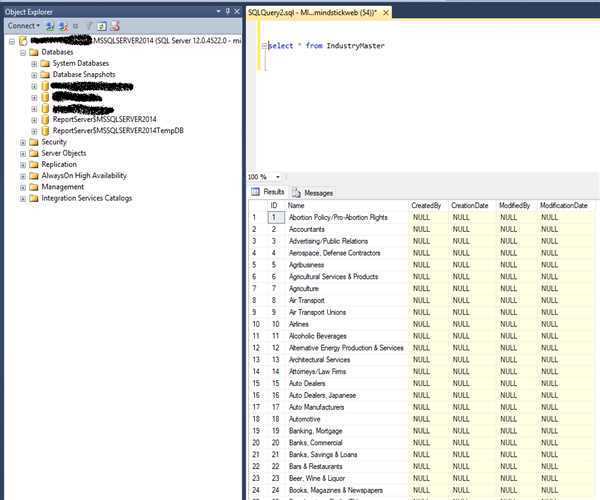Expand the Security folder
Viewport: 600px width, 500px height.
click(x=22, y=142)
